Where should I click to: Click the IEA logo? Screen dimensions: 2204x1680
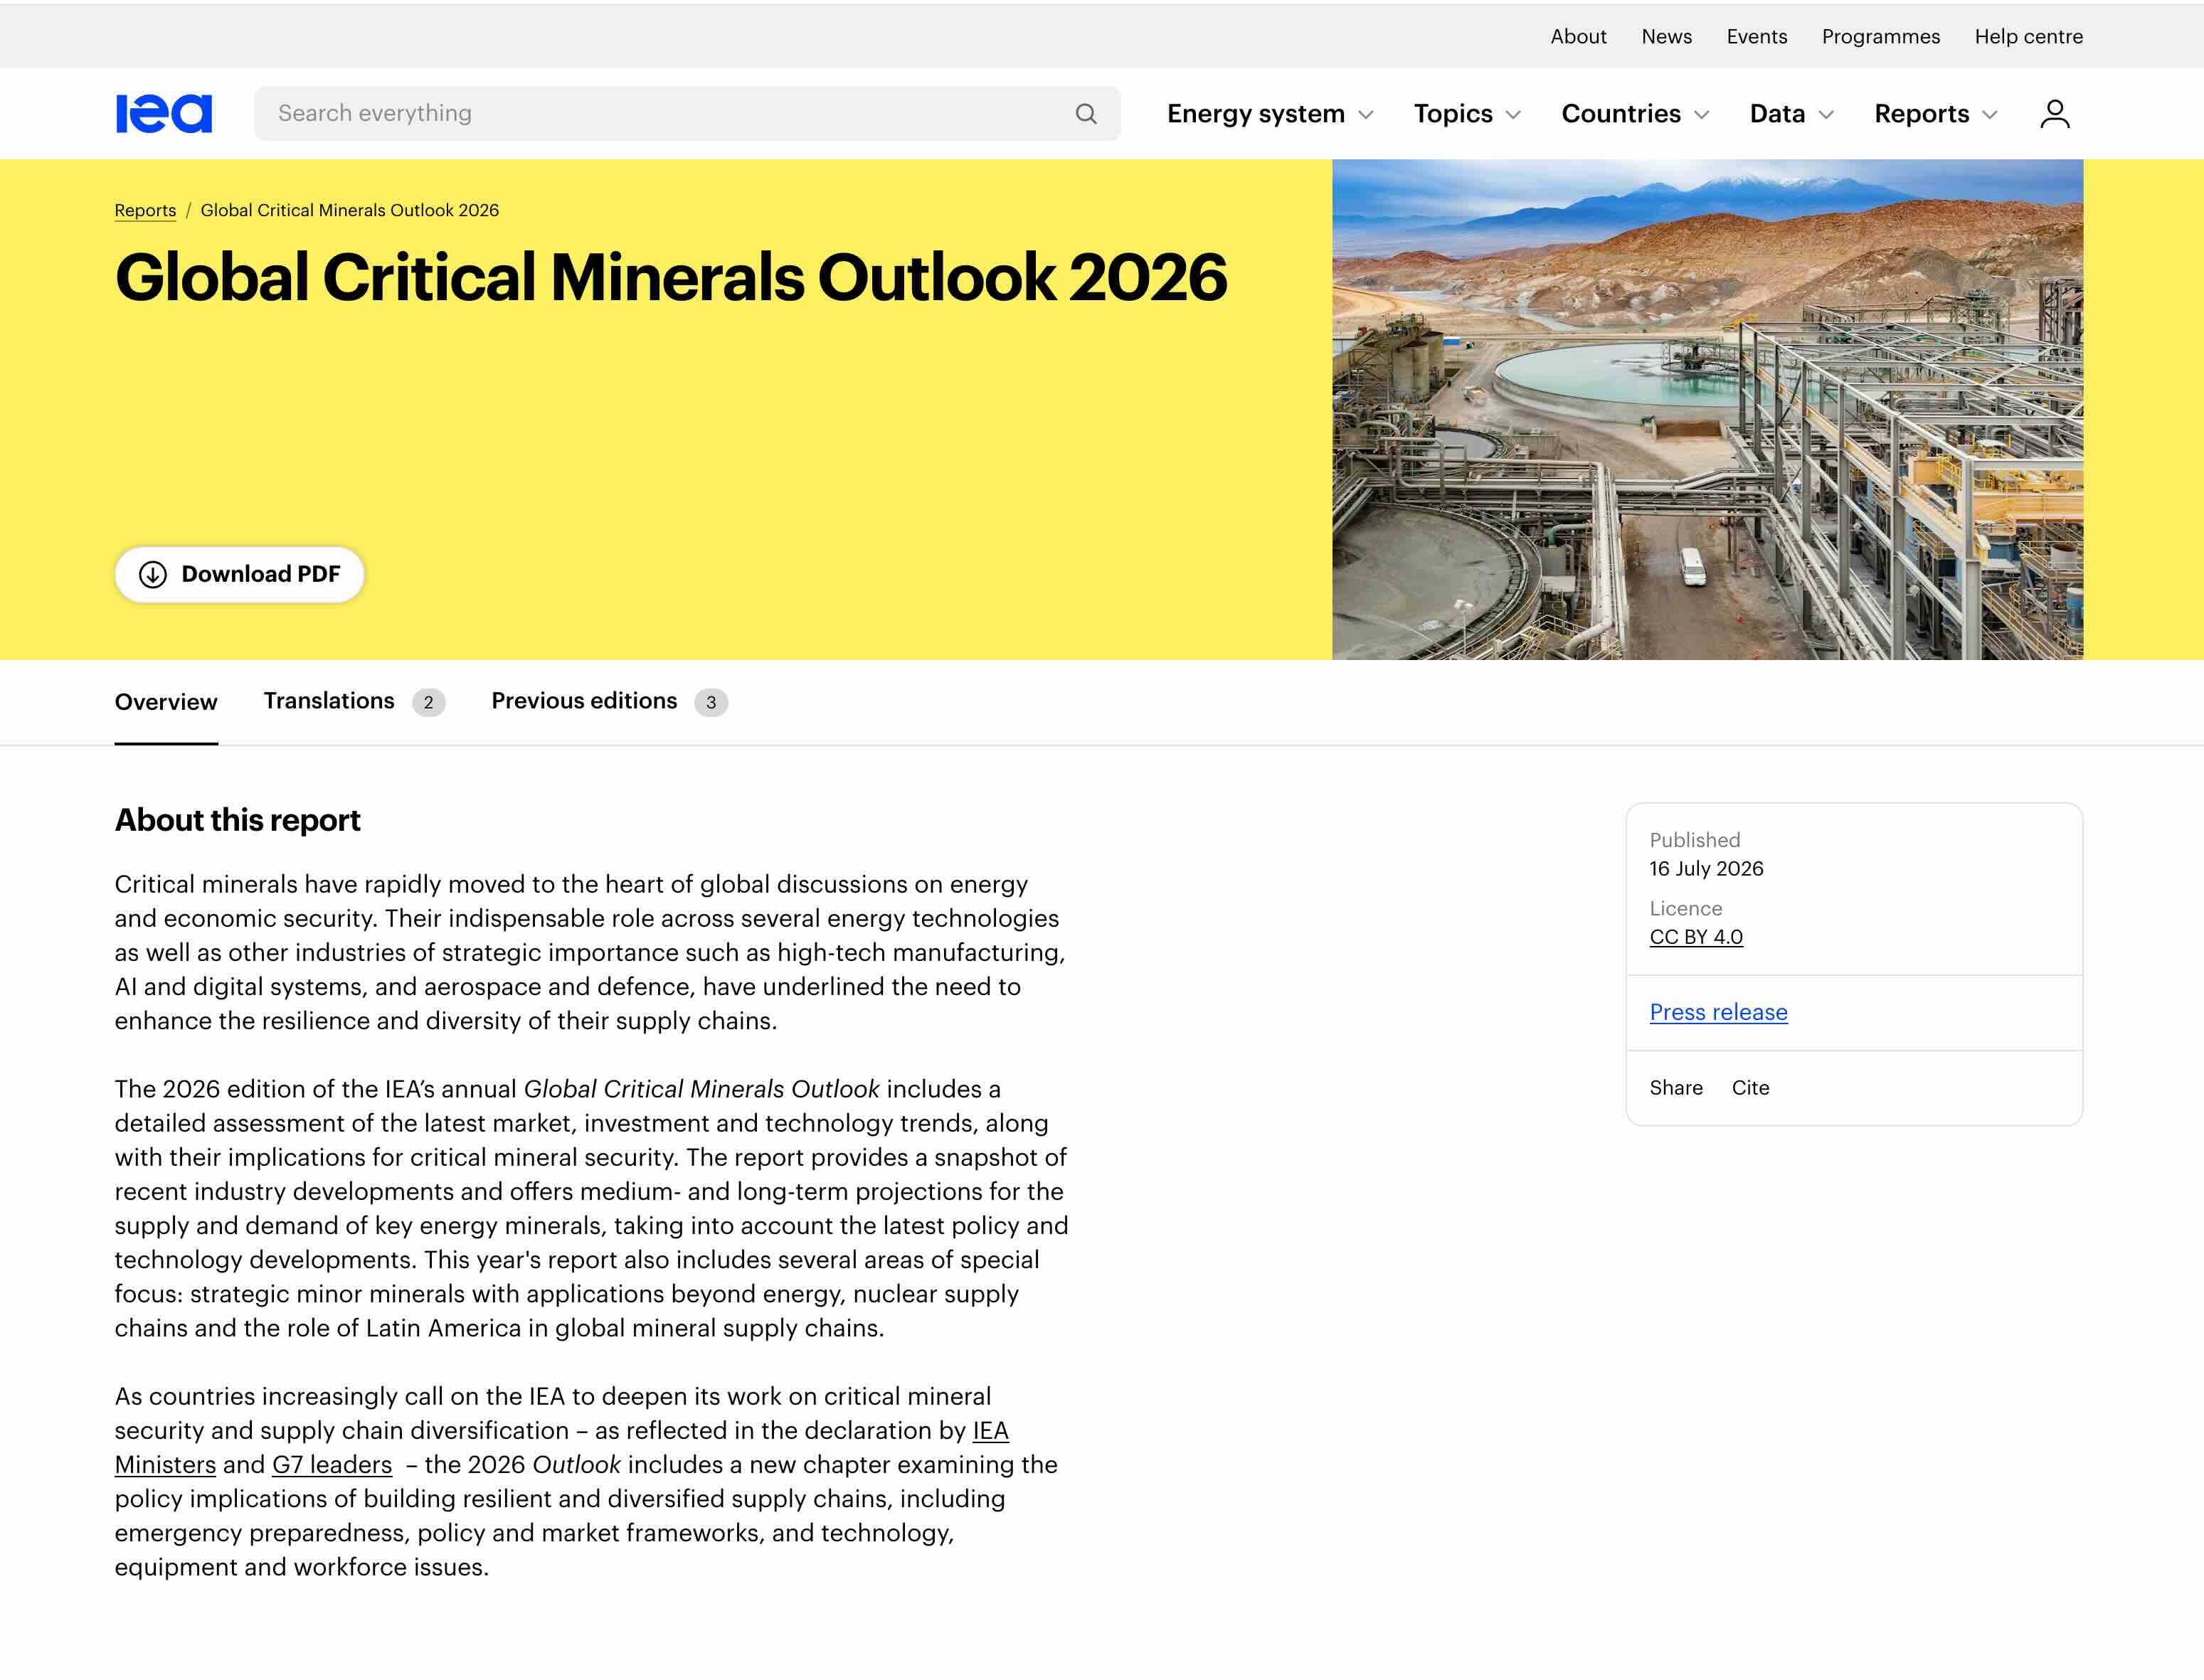pyautogui.click(x=164, y=113)
